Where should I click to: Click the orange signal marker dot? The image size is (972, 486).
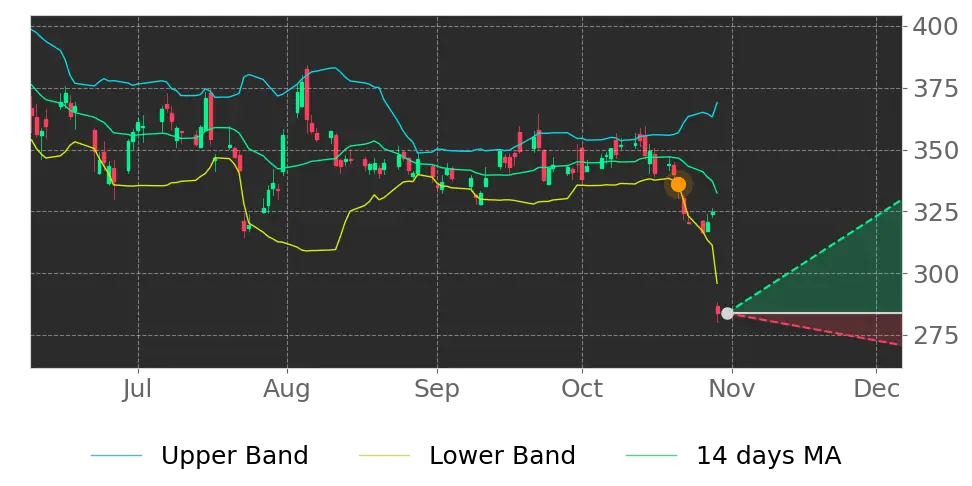[678, 184]
